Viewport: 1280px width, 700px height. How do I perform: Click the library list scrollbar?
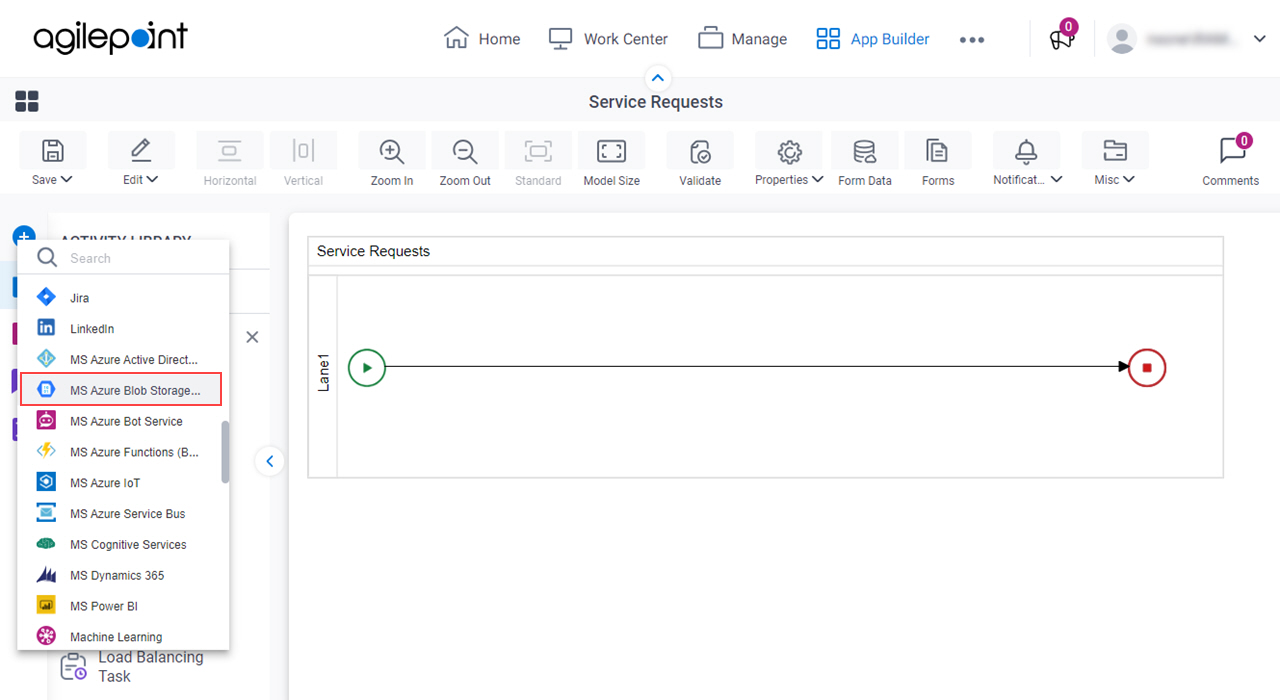[x=225, y=451]
